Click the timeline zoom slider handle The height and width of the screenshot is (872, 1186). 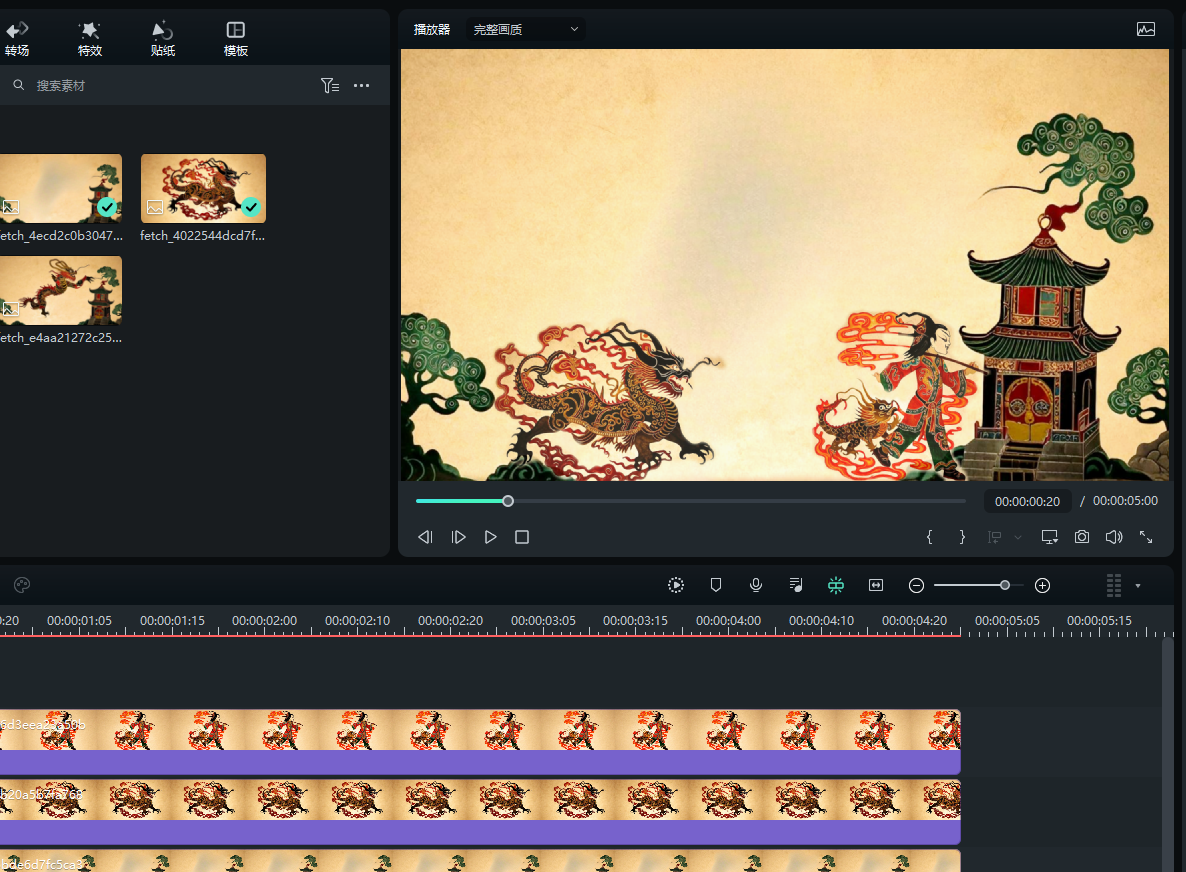(1004, 585)
